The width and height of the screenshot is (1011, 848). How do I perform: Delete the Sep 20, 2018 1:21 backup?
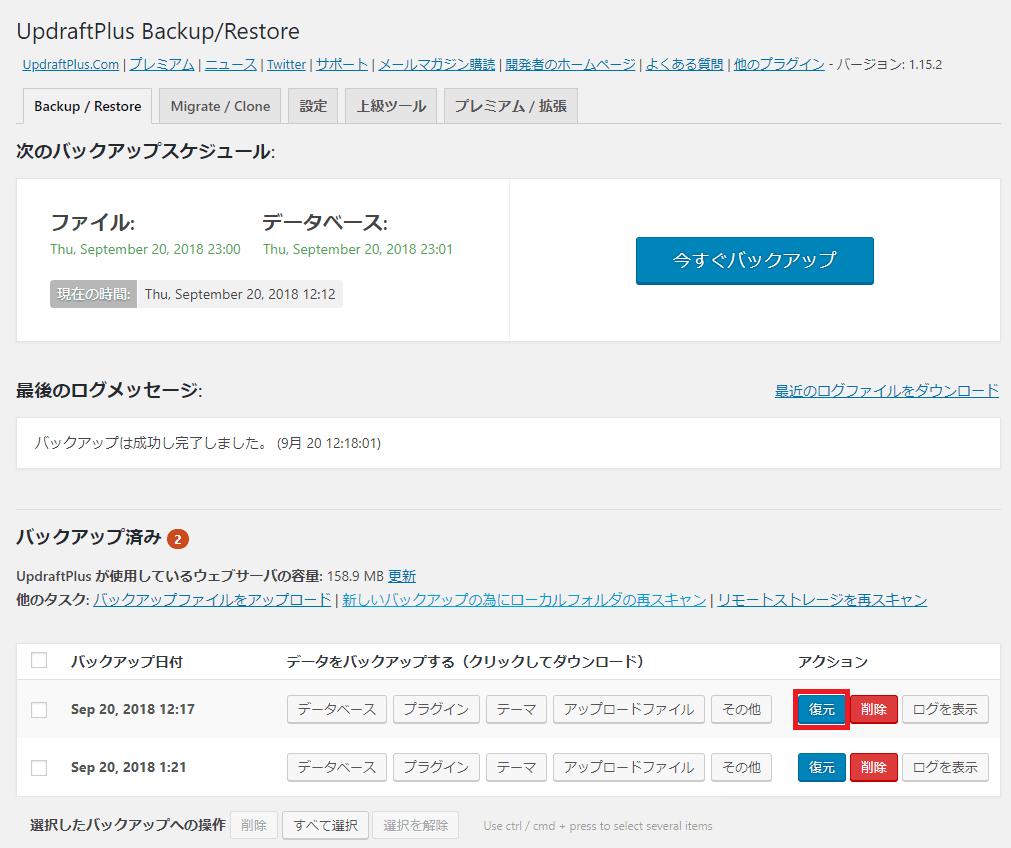[873, 767]
